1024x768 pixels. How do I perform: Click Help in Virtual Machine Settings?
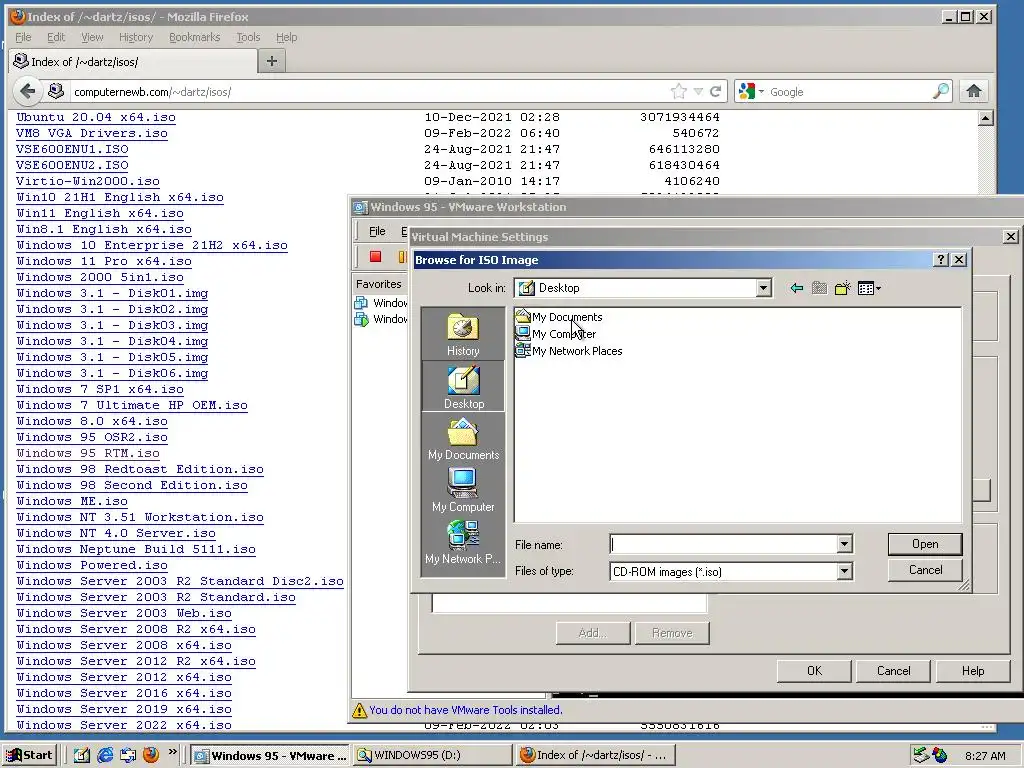pos(972,671)
